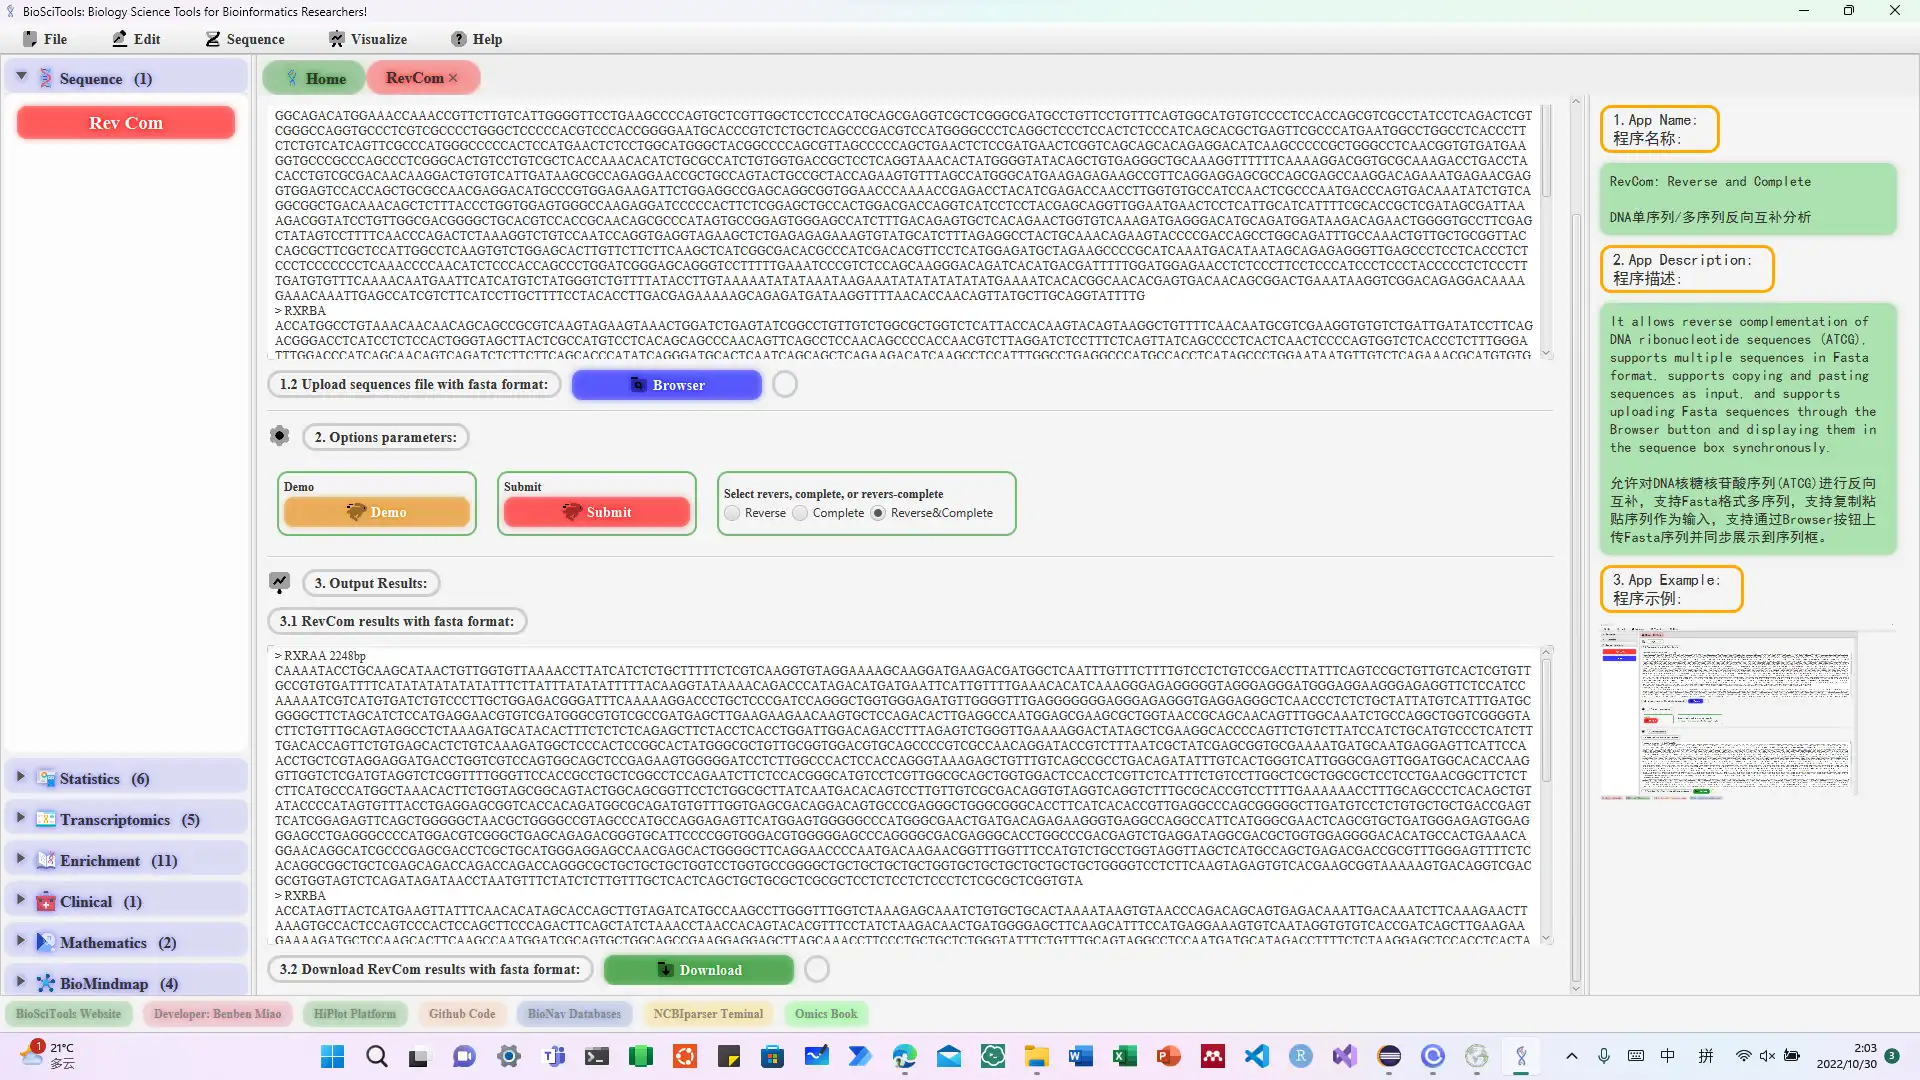Viewport: 1920px width, 1080px height.
Task: Click the Browser icon to upload Fasta file
Action: coord(666,385)
